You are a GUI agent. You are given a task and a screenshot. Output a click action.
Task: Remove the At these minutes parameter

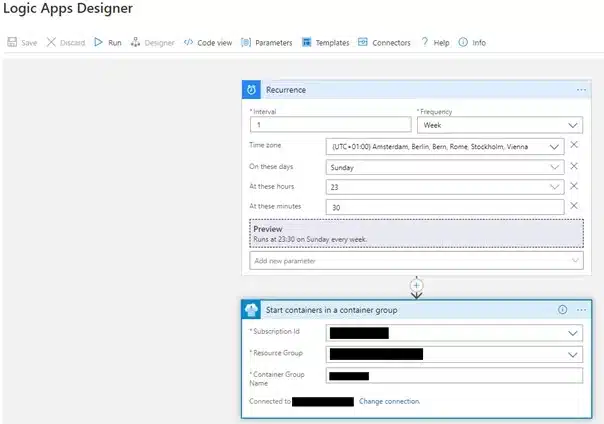click(x=574, y=206)
